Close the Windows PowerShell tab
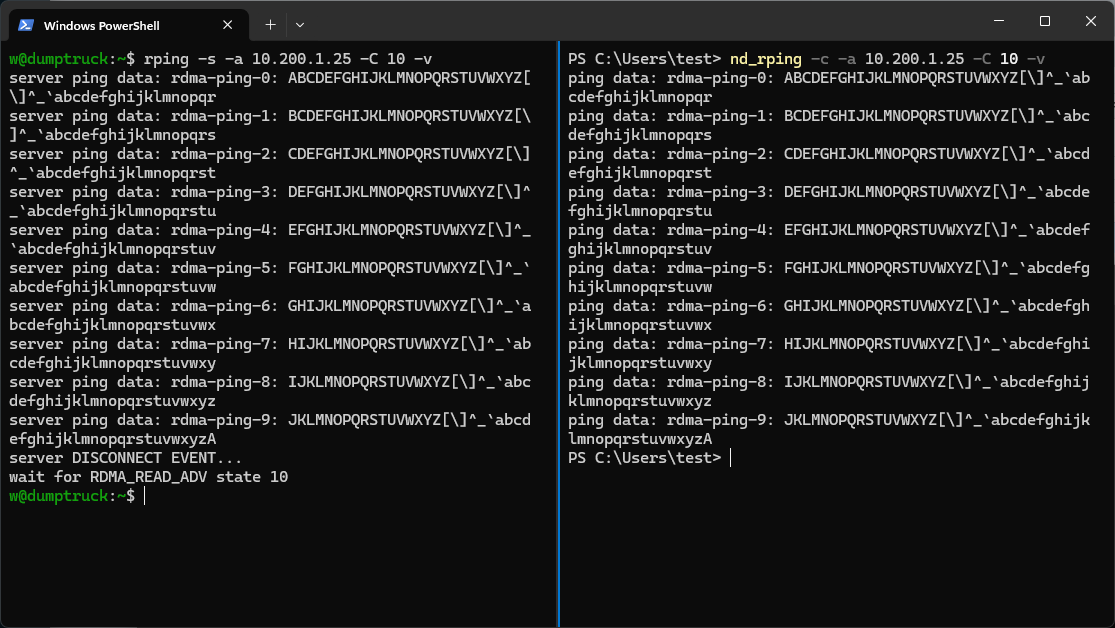 (230, 24)
